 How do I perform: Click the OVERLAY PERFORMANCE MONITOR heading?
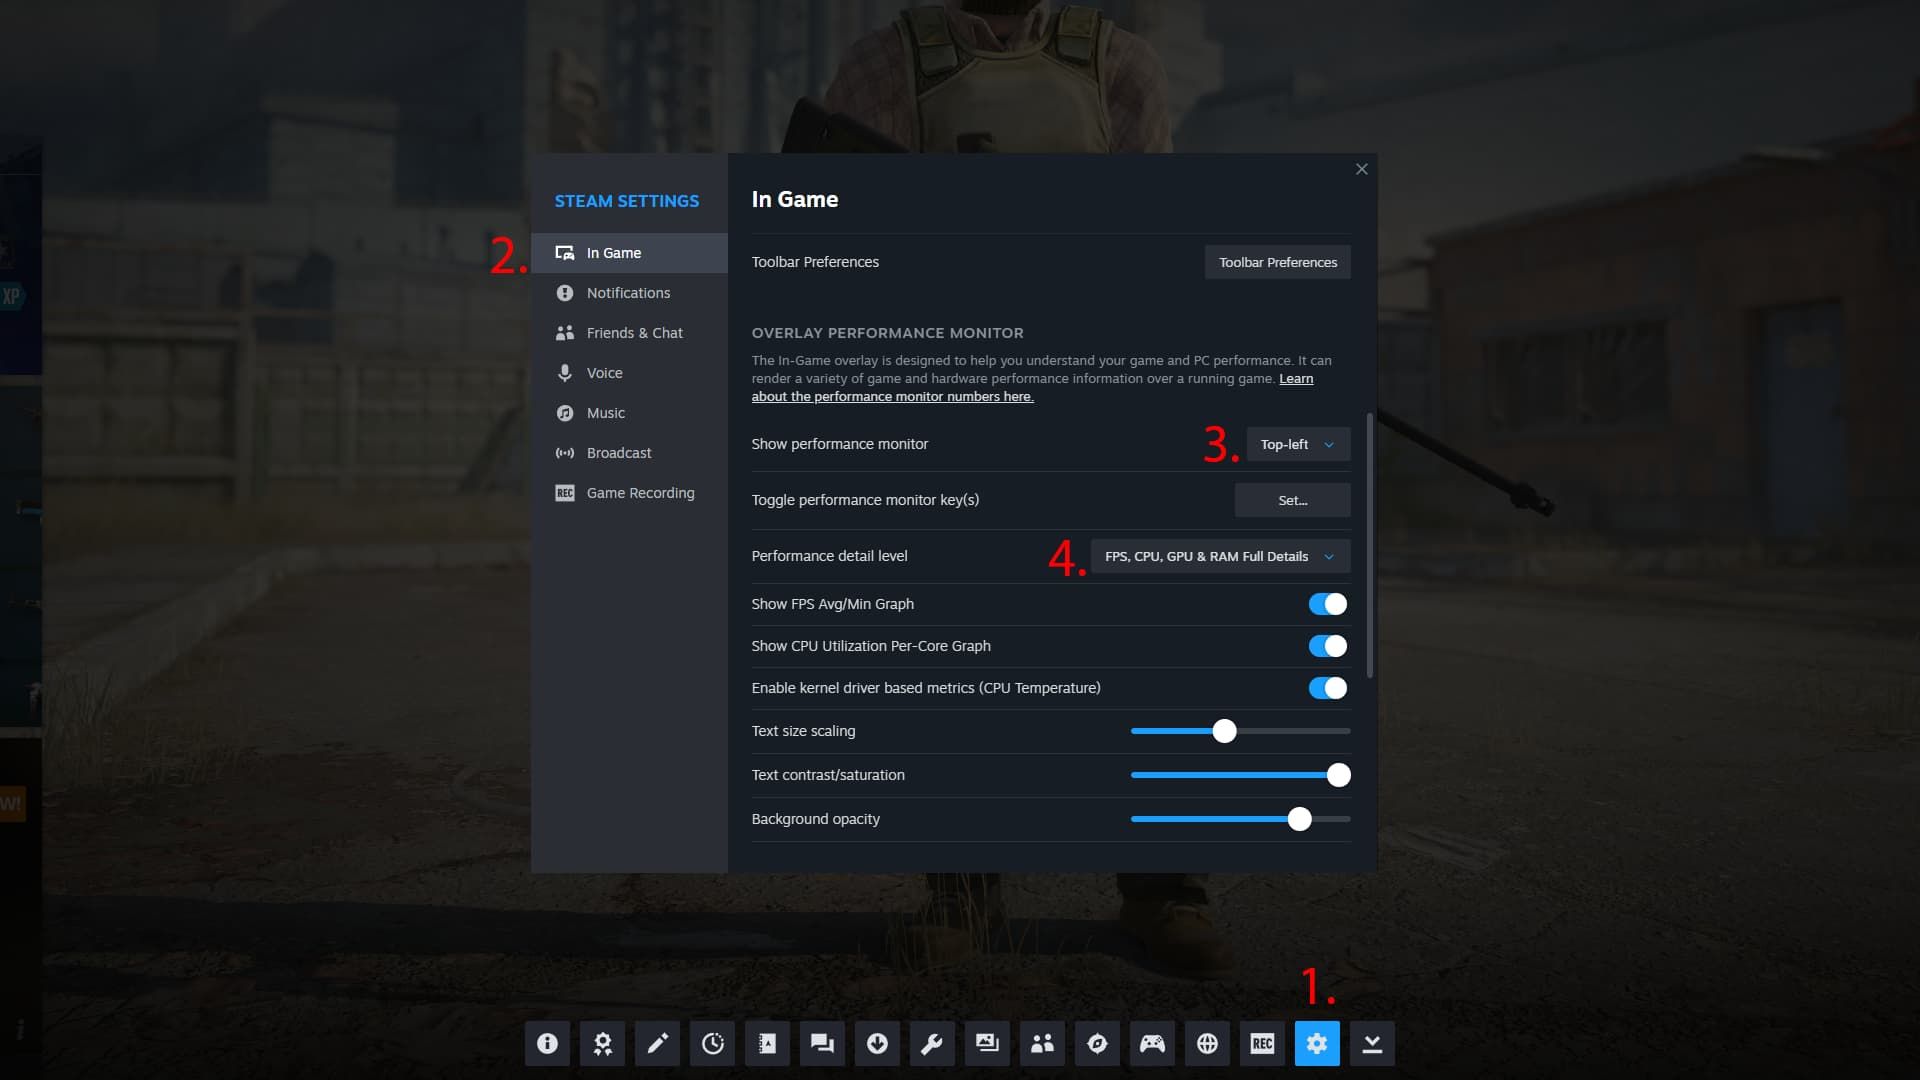[888, 333]
